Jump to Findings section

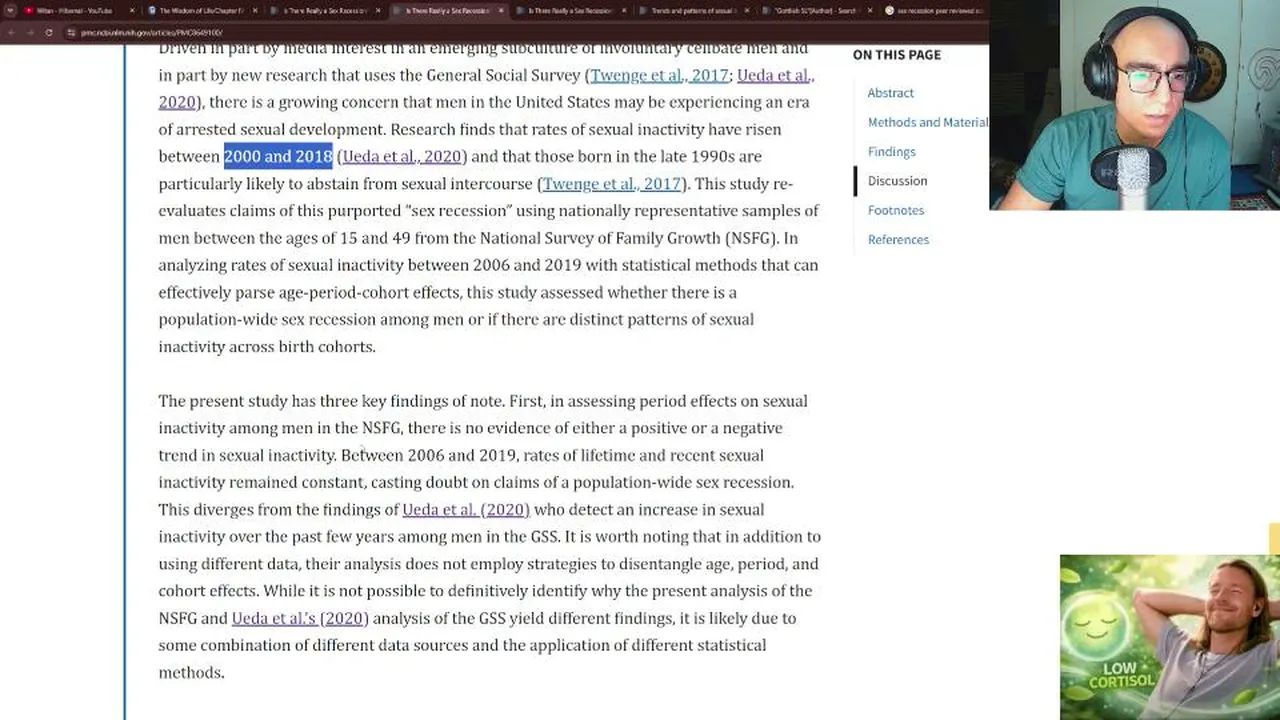(x=892, y=152)
